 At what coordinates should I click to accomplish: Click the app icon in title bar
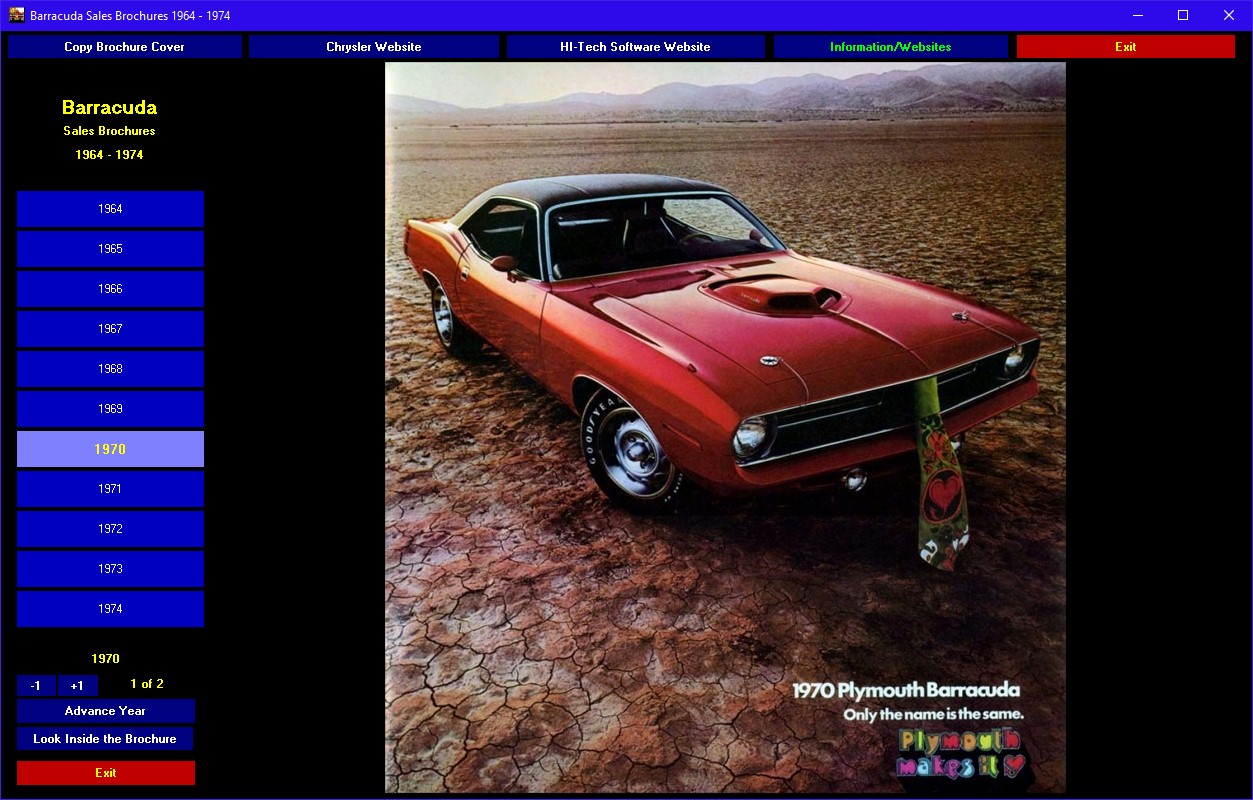(17, 15)
